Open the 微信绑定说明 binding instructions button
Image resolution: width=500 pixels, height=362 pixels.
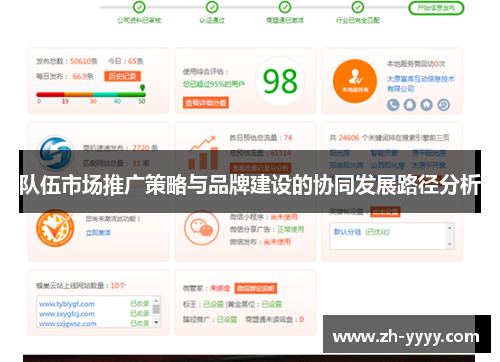pos(256,288)
